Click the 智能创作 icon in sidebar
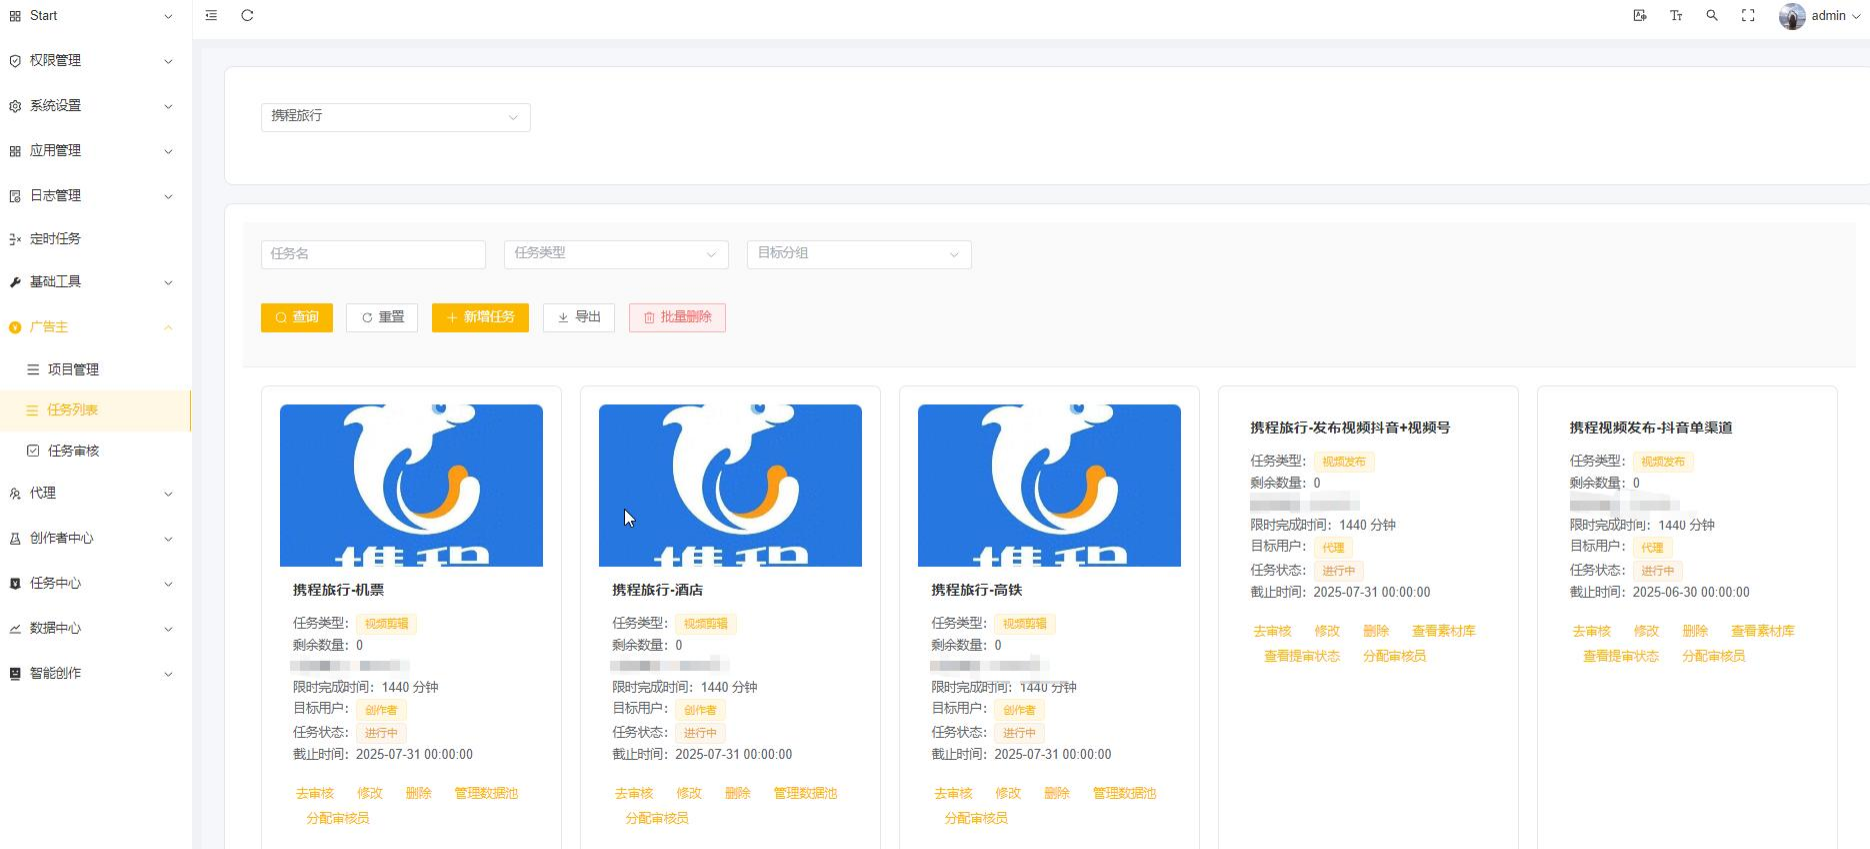 click(x=15, y=673)
